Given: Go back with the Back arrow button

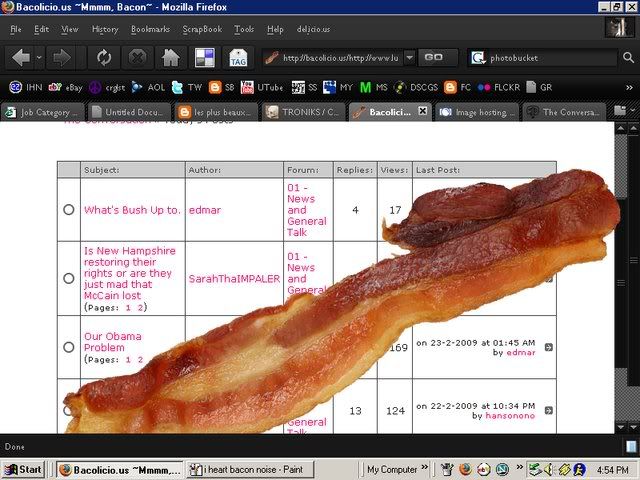Looking at the screenshot, I should tap(20, 58).
